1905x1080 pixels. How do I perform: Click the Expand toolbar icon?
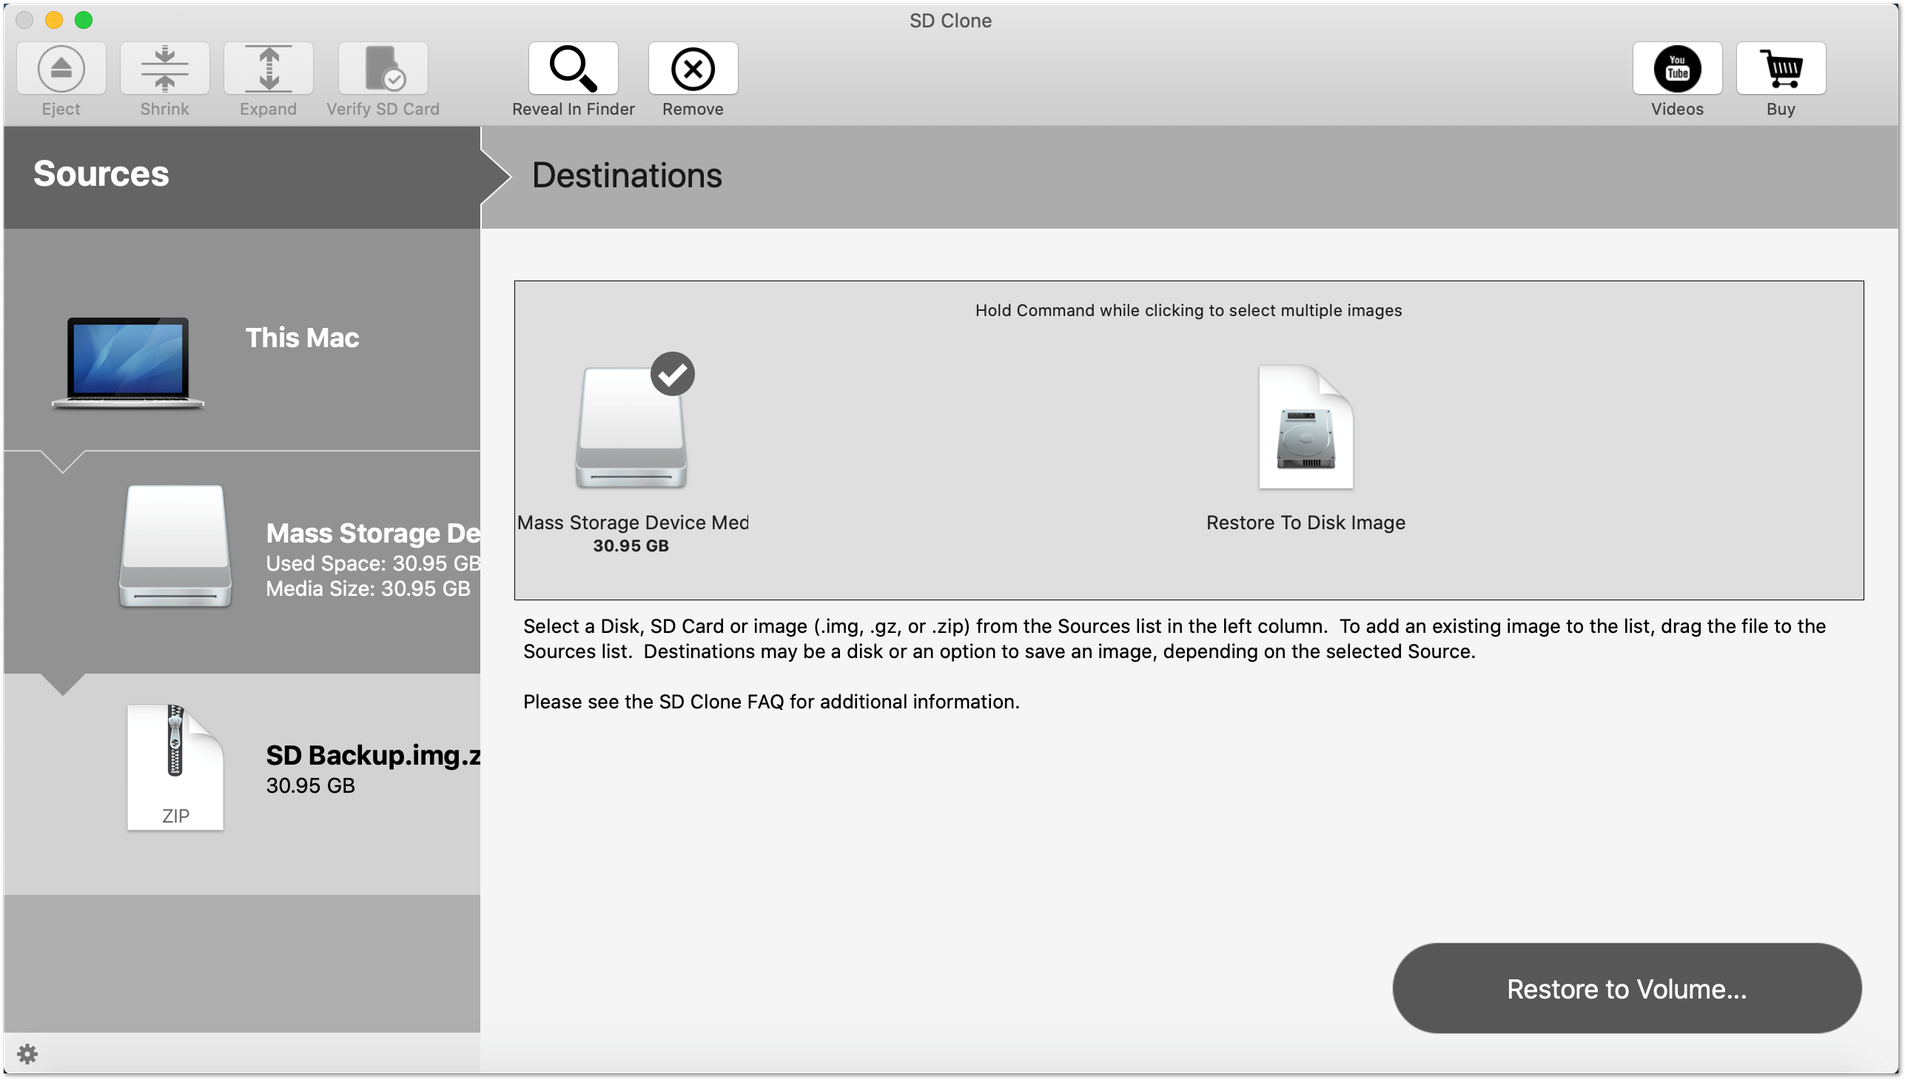coord(268,68)
